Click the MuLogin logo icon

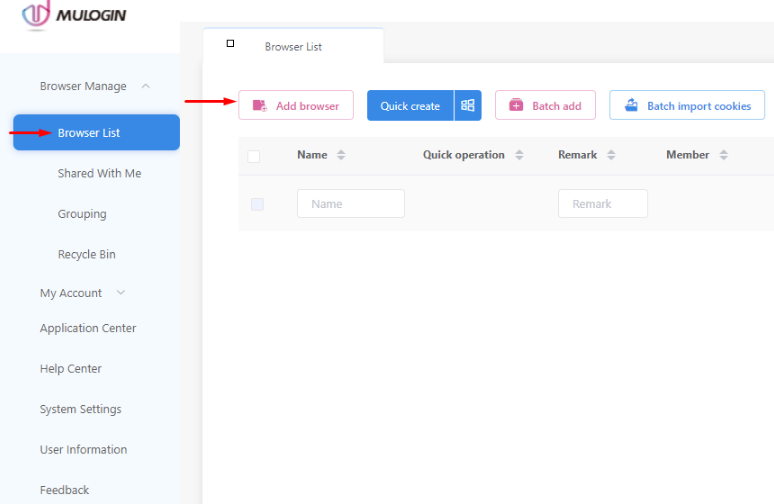(35, 14)
